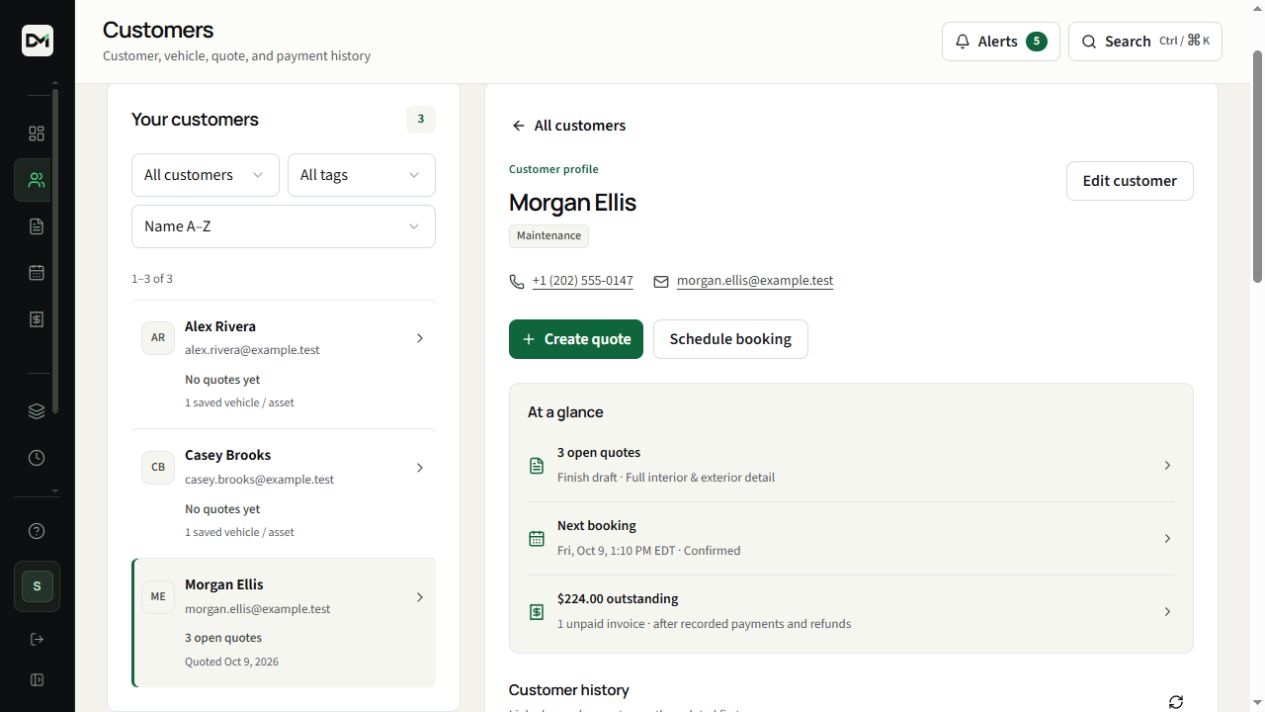Open the Name A–Z sort dropdown
The width and height of the screenshot is (1265, 712).
click(283, 227)
